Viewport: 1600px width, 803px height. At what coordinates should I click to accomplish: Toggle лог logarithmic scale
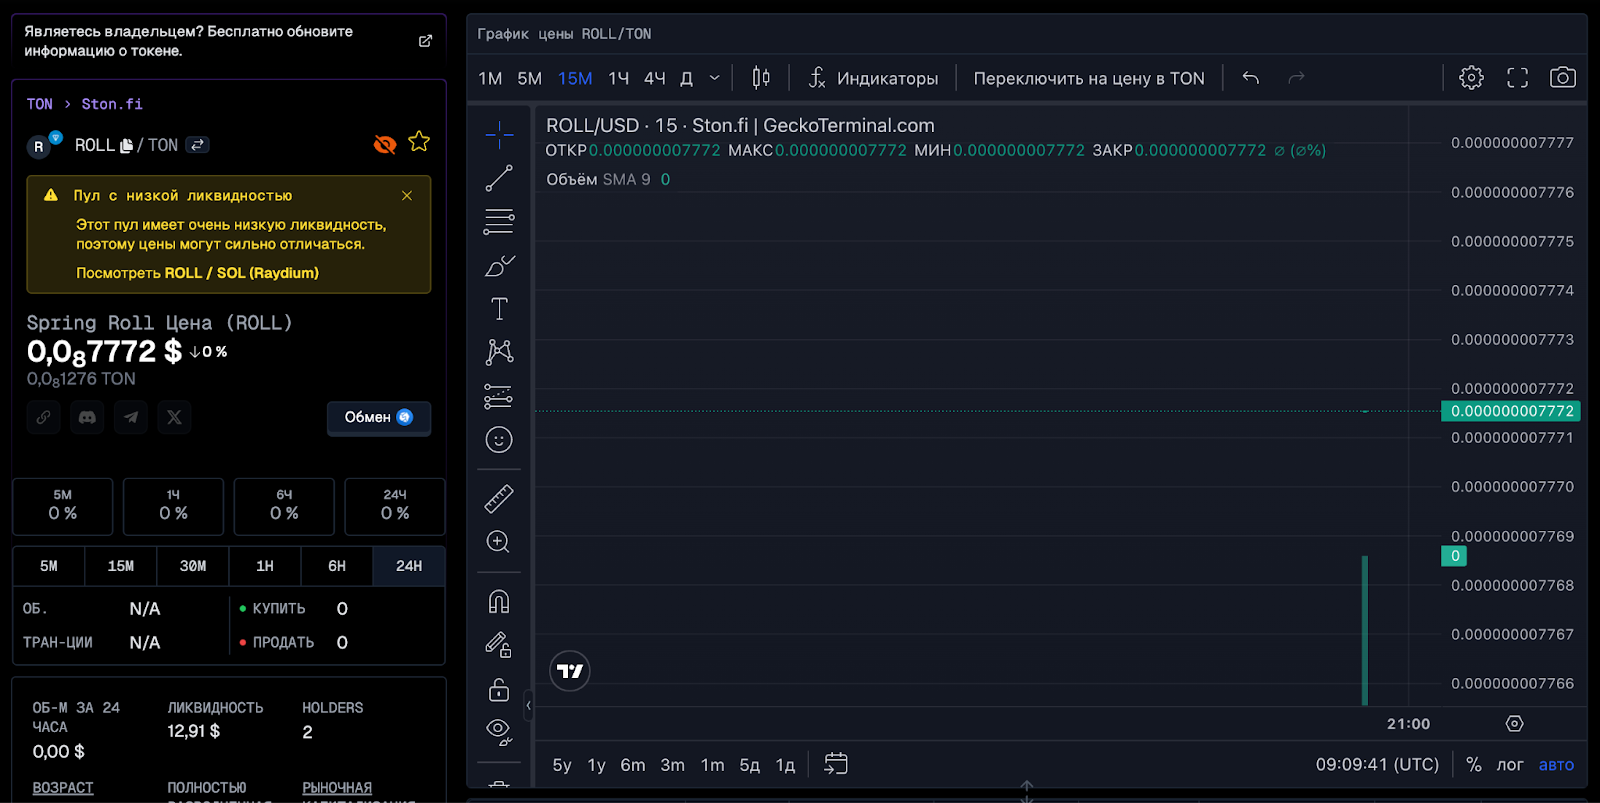(x=1510, y=765)
